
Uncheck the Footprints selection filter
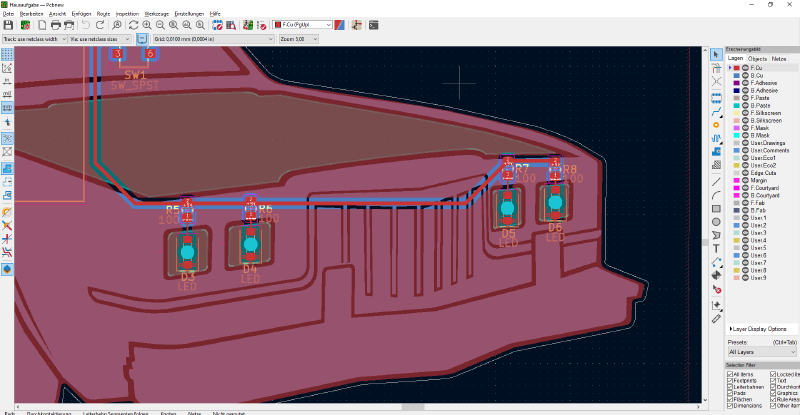730,381
